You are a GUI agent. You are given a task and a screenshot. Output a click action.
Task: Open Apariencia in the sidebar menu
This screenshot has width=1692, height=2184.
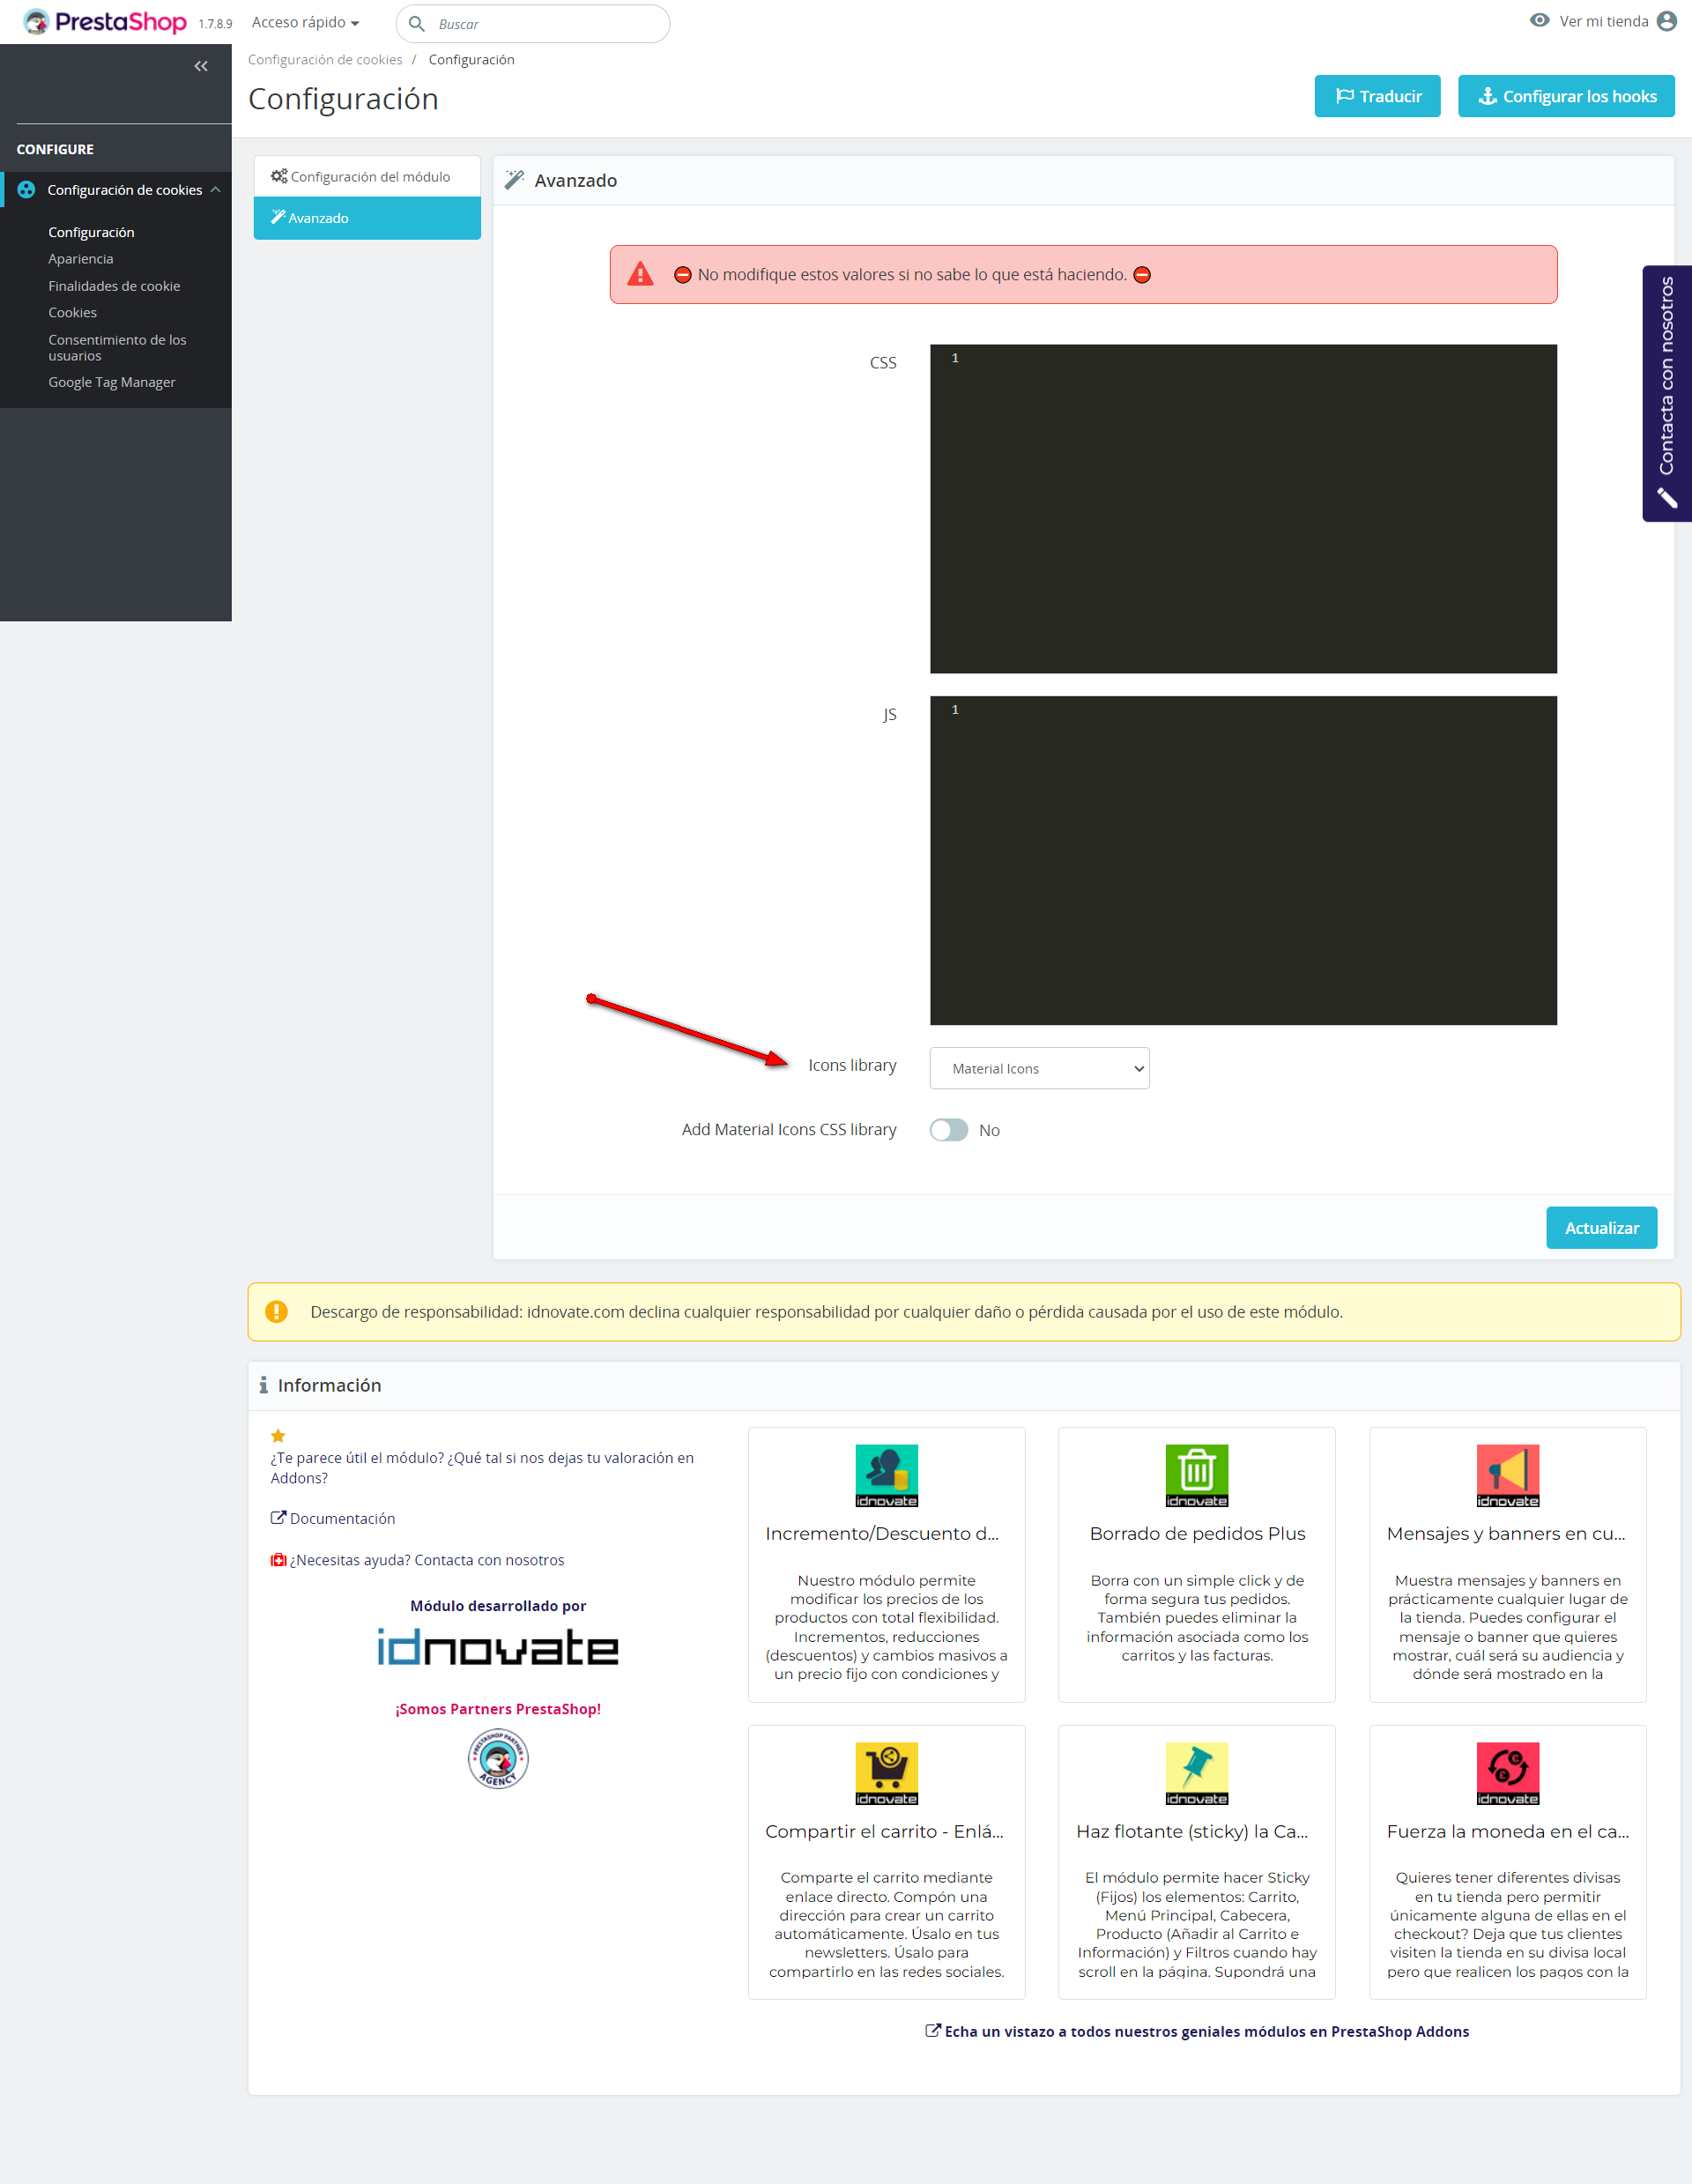click(81, 259)
